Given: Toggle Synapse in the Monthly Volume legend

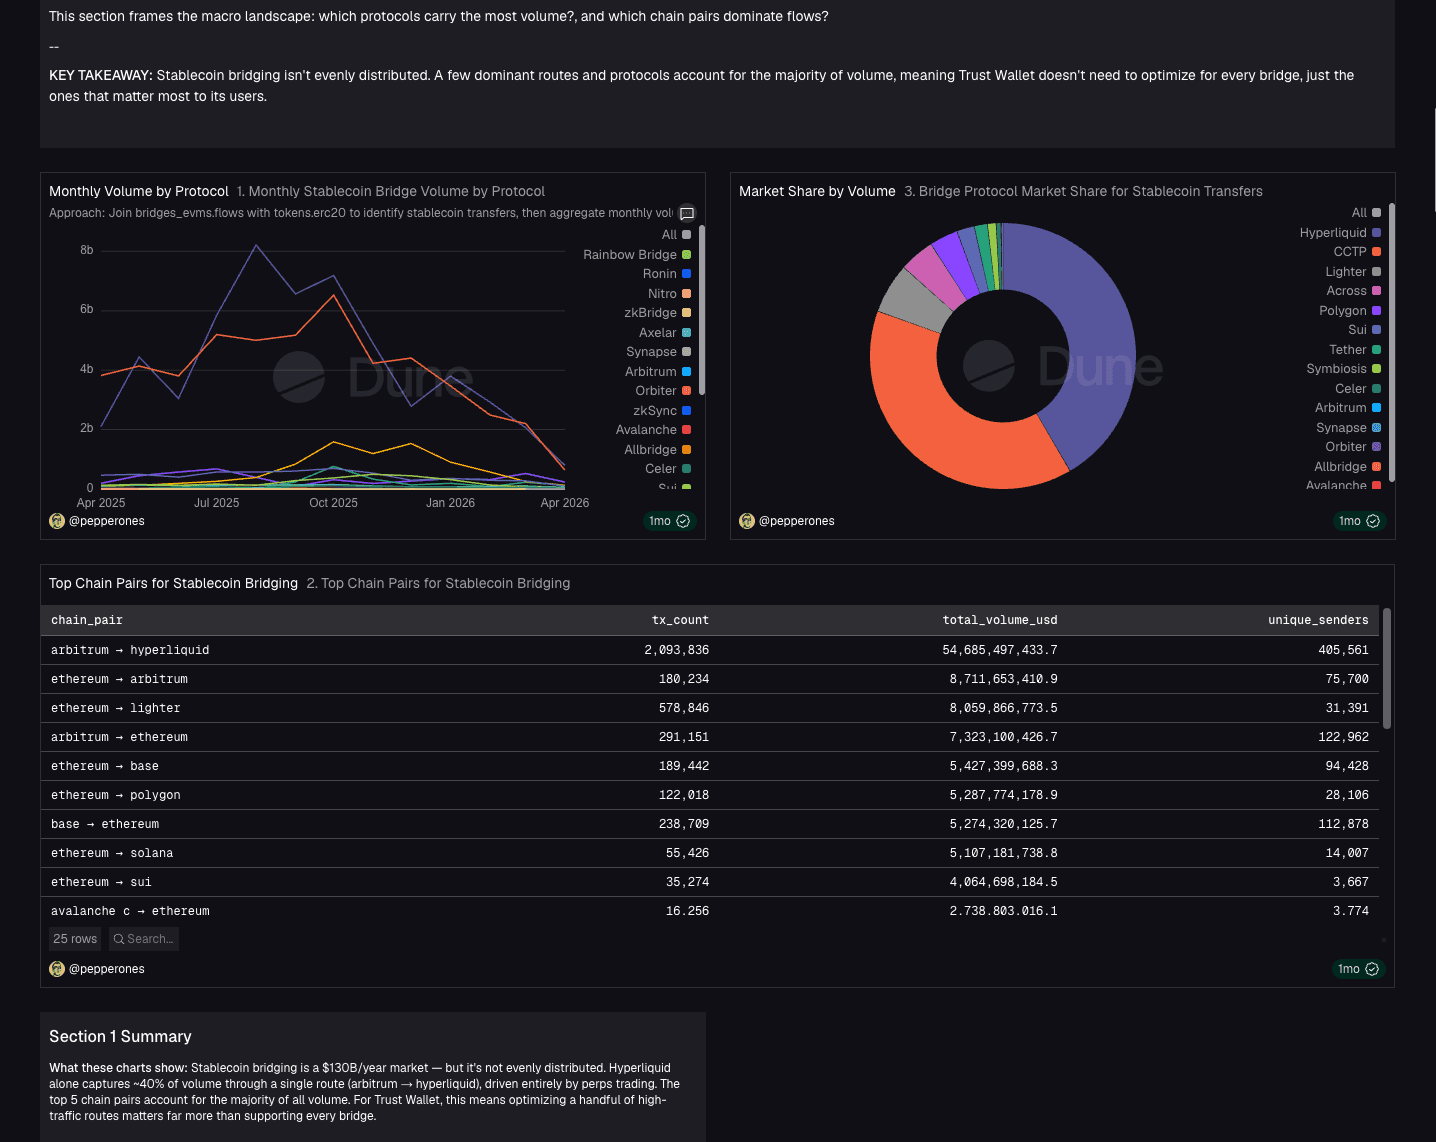Looking at the screenshot, I should pos(658,352).
